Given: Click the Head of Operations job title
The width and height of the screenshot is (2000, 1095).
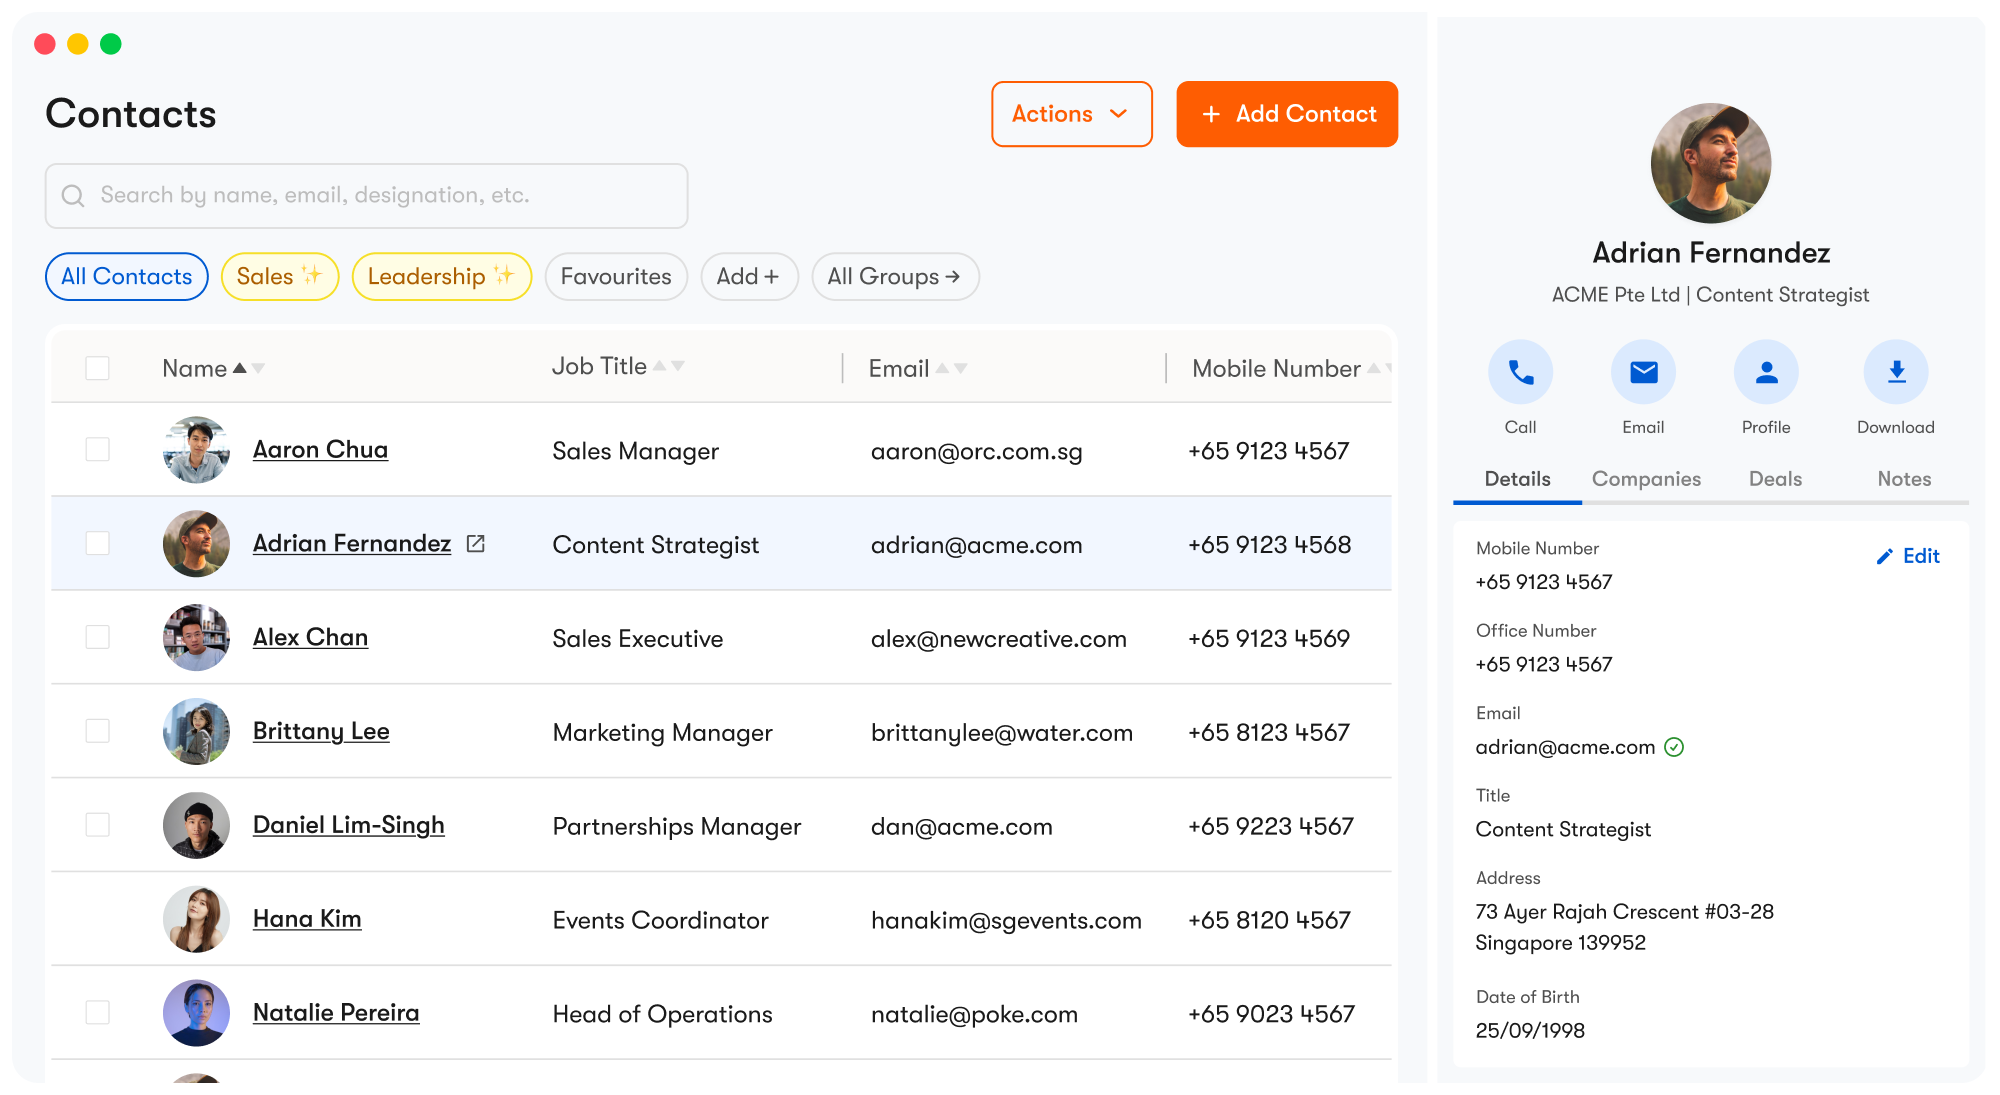Looking at the screenshot, I should tap(663, 1015).
